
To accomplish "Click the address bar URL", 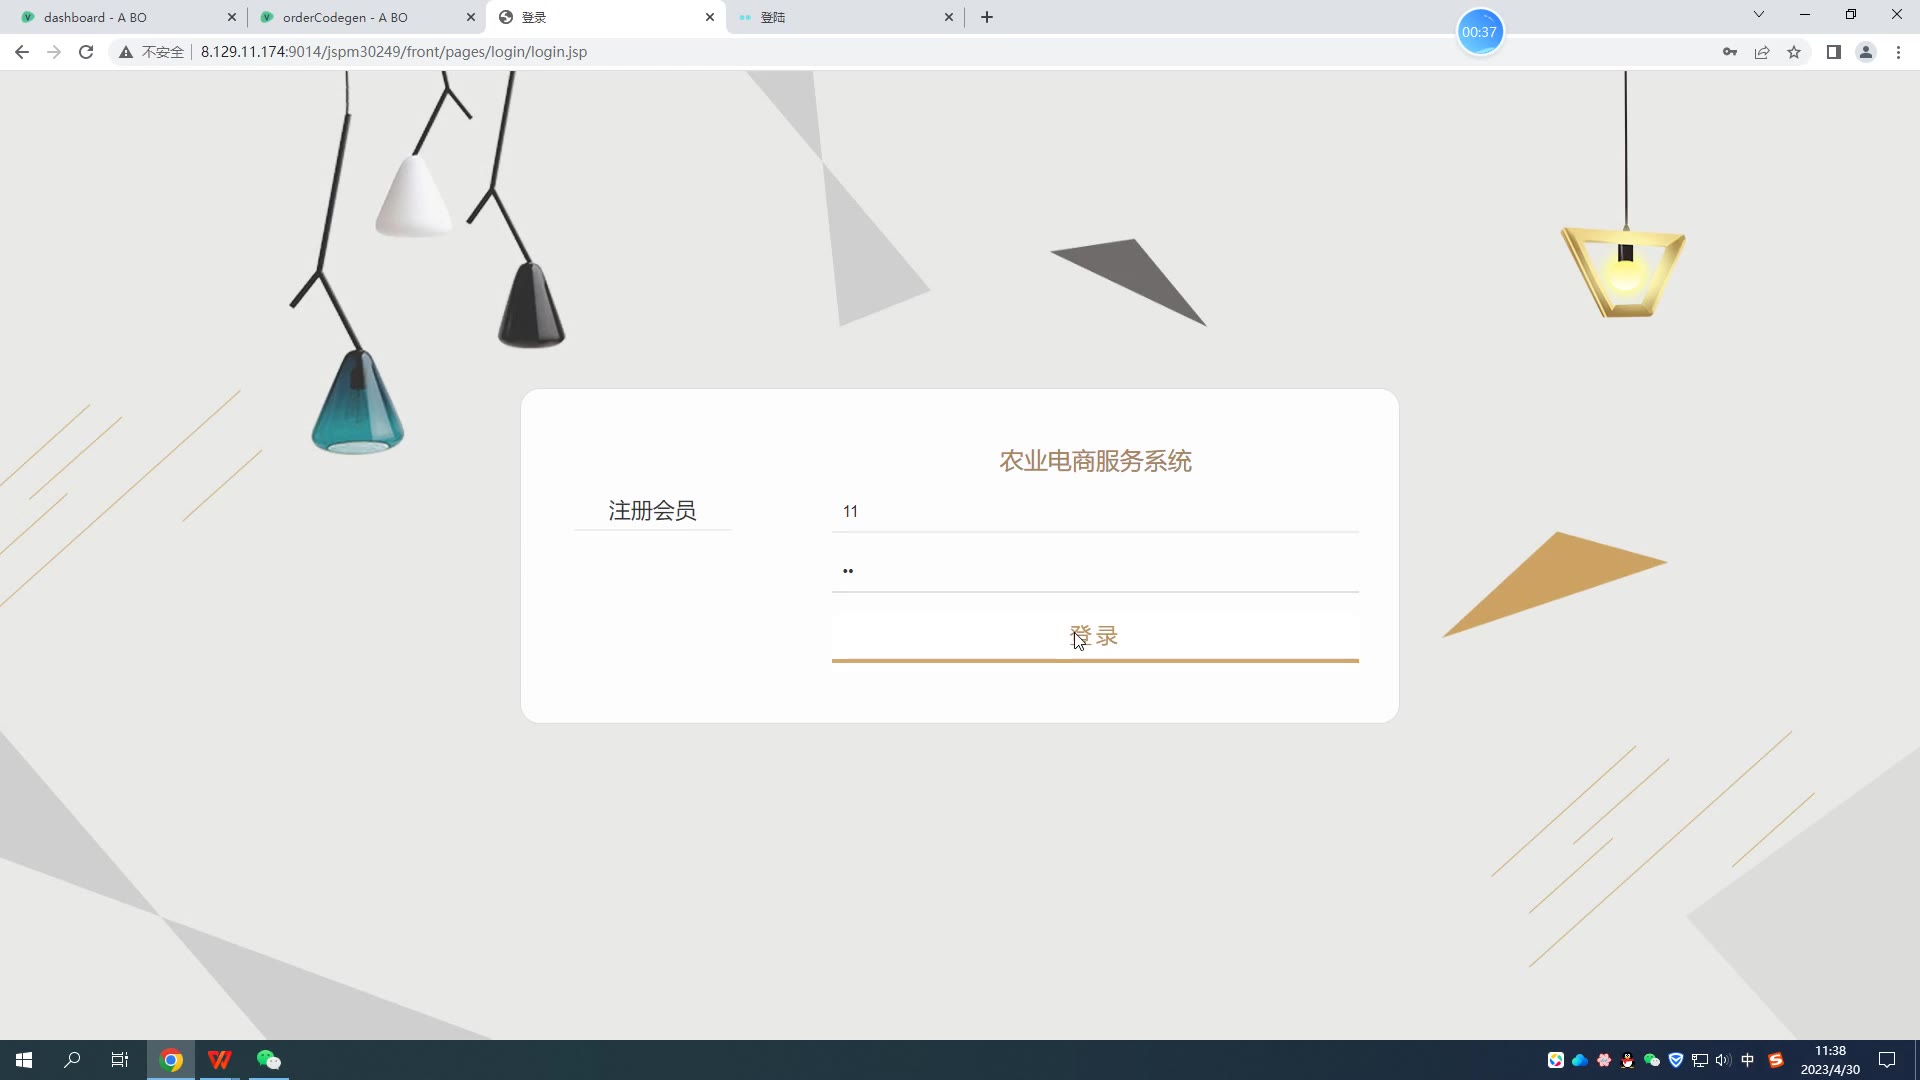I will pos(394,52).
